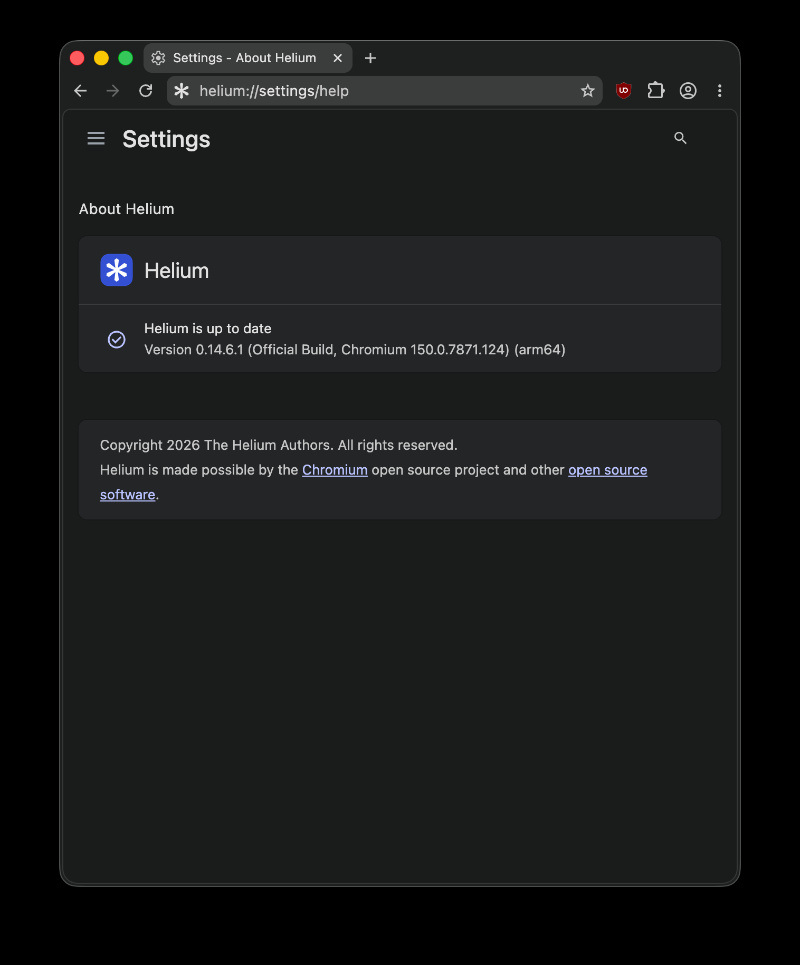Go back to the previous page
This screenshot has width=800, height=965.
81,91
